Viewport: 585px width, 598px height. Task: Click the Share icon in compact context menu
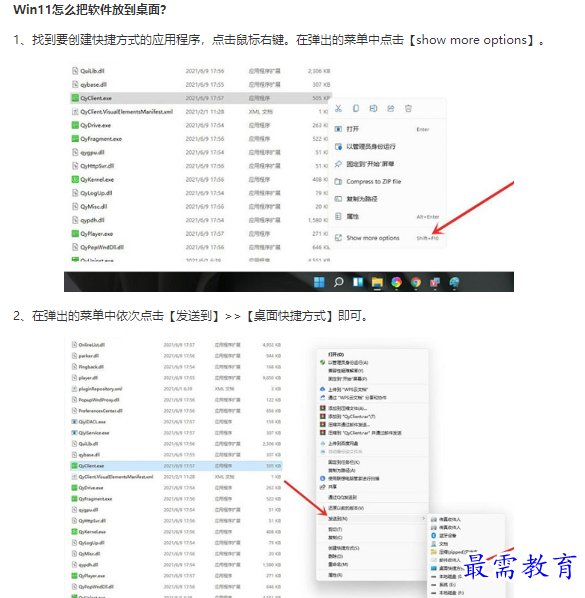[391, 109]
